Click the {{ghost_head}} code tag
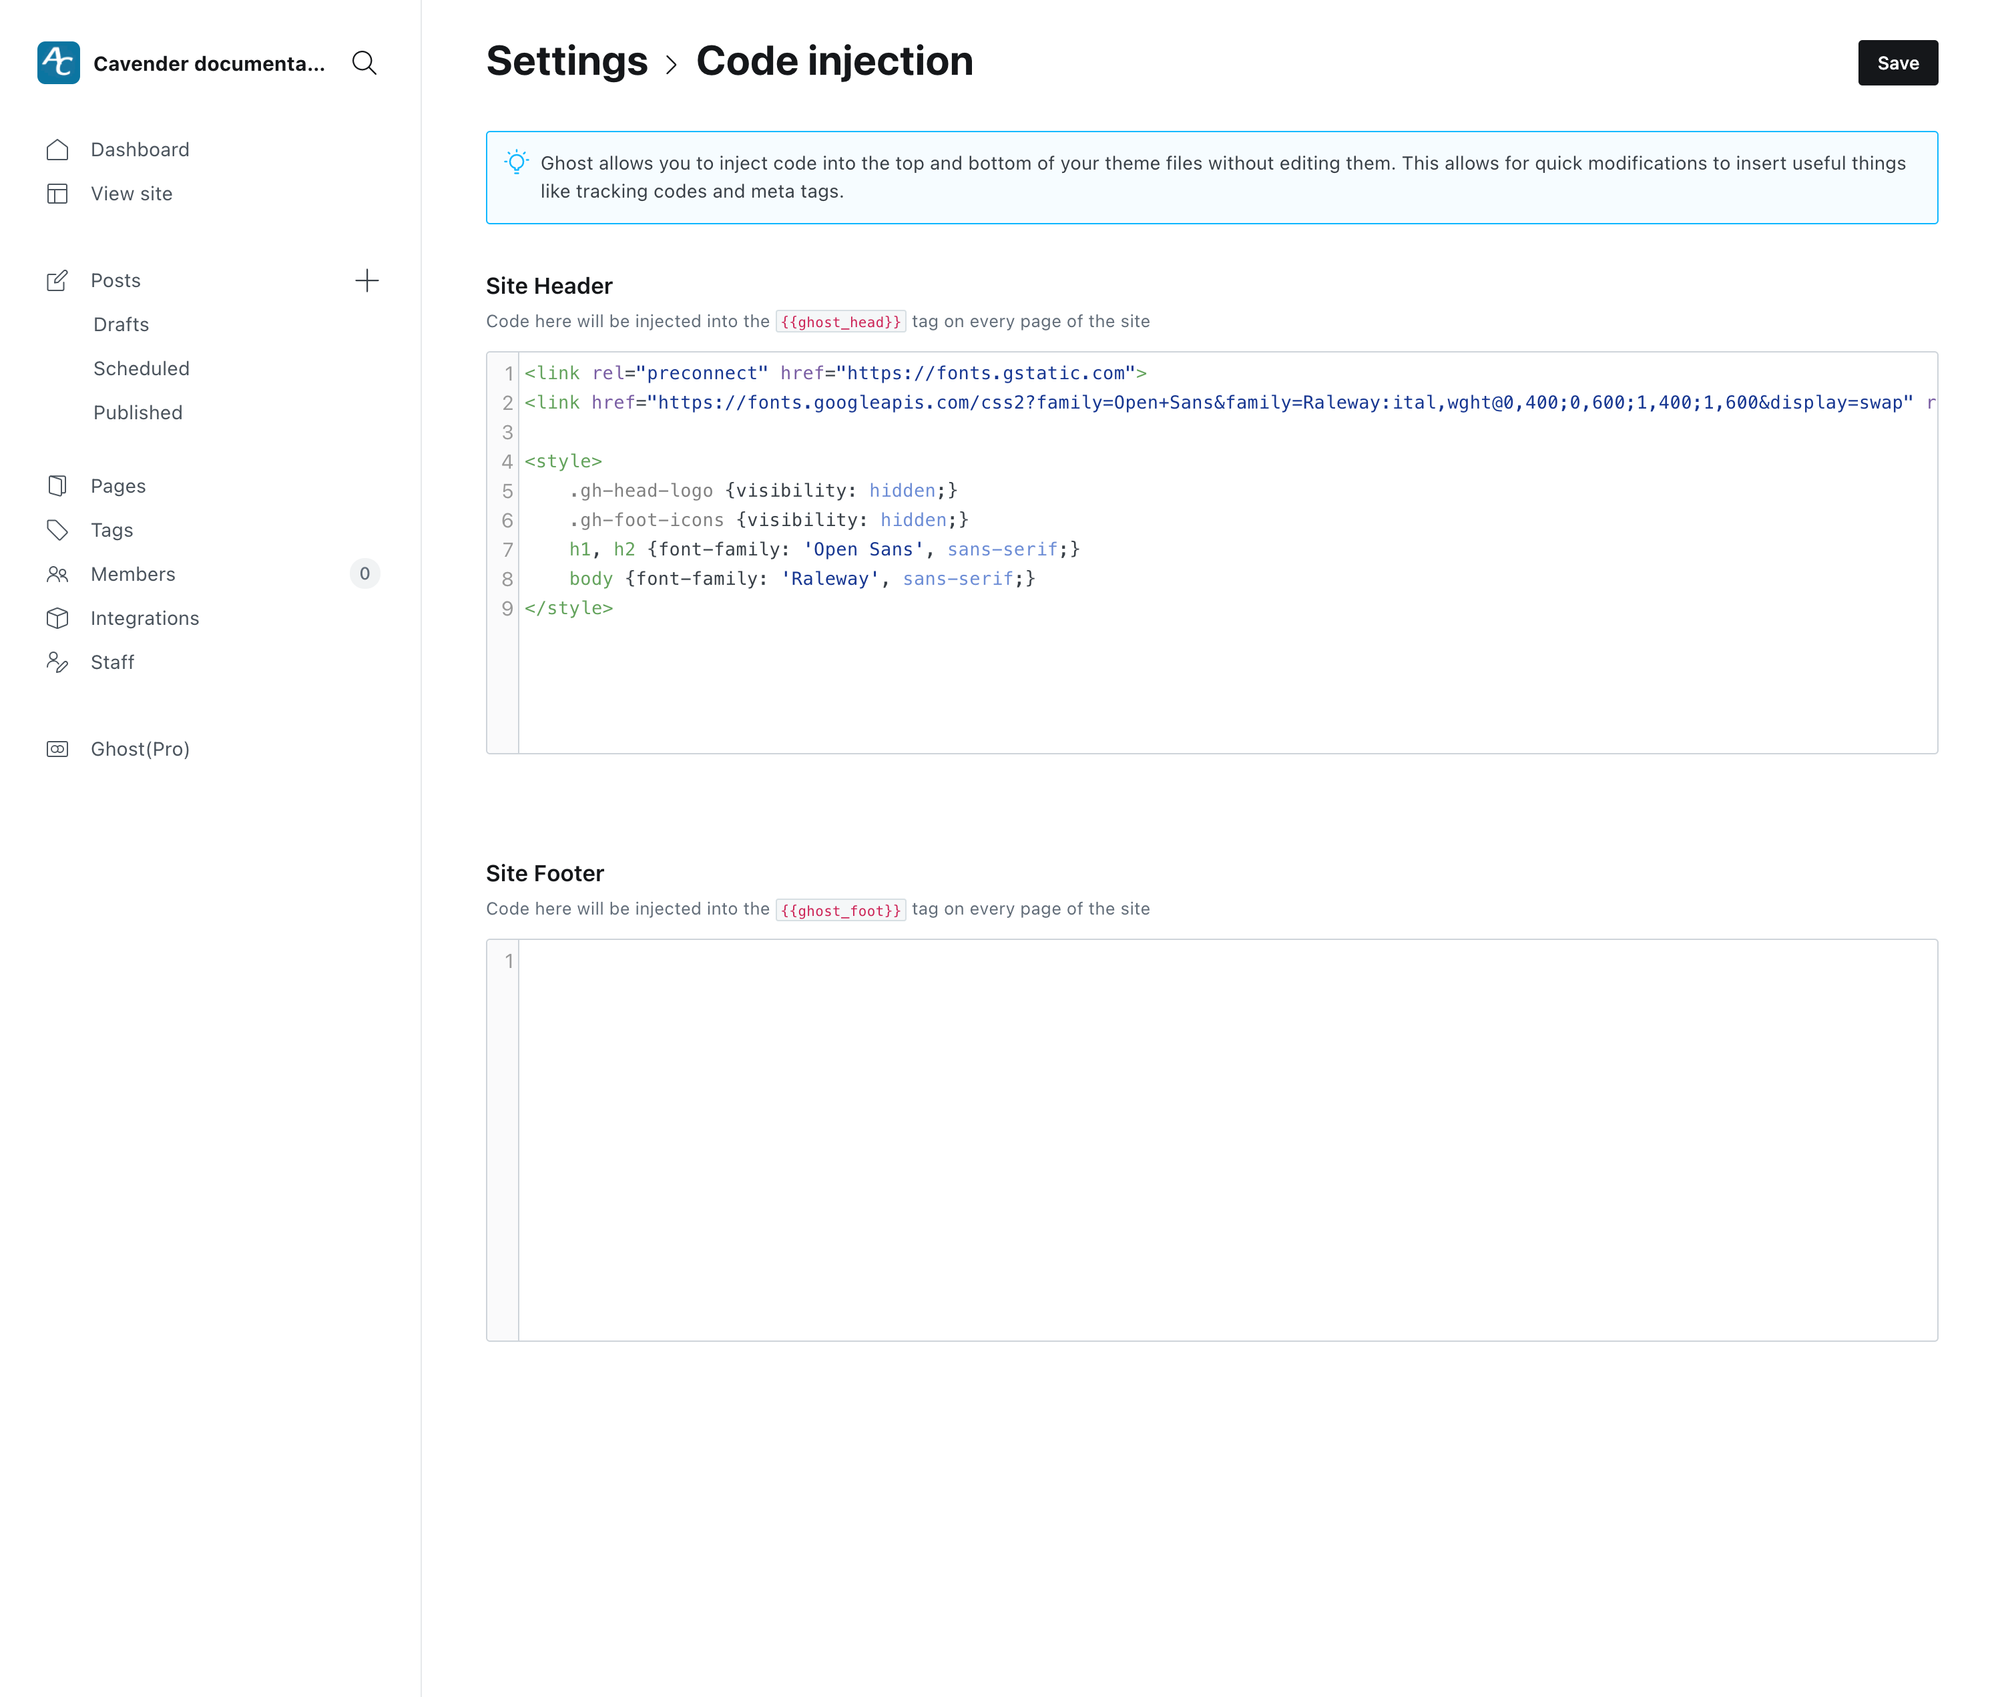The width and height of the screenshot is (2000, 1697). tap(841, 322)
